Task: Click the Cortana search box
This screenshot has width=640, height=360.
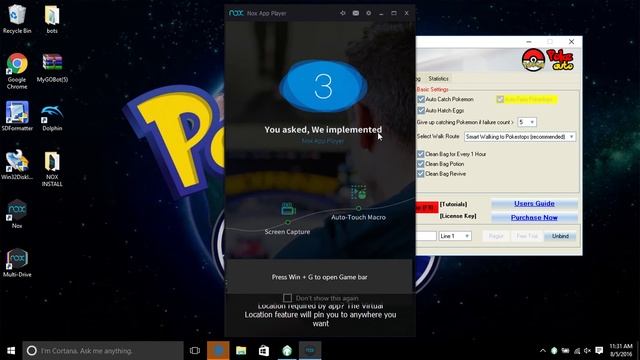Action: [x=103, y=351]
